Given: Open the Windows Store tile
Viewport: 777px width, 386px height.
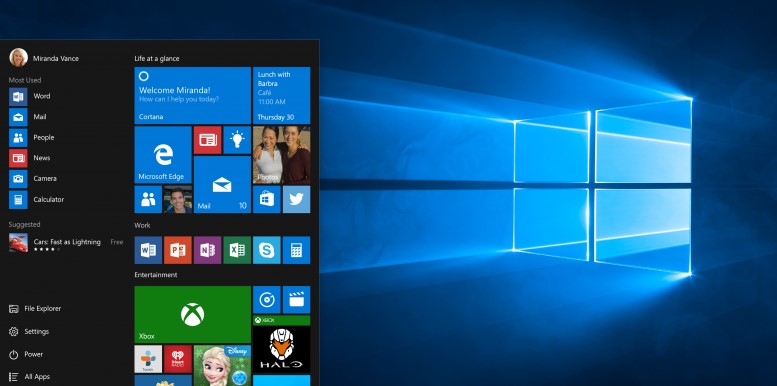Looking at the screenshot, I should pos(267,199).
